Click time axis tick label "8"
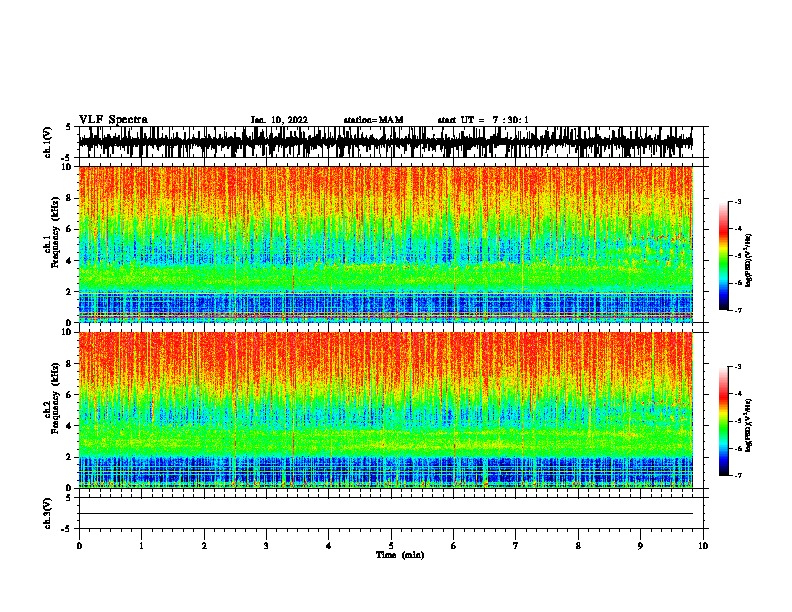This screenshot has height=612, width=792. 578,546
